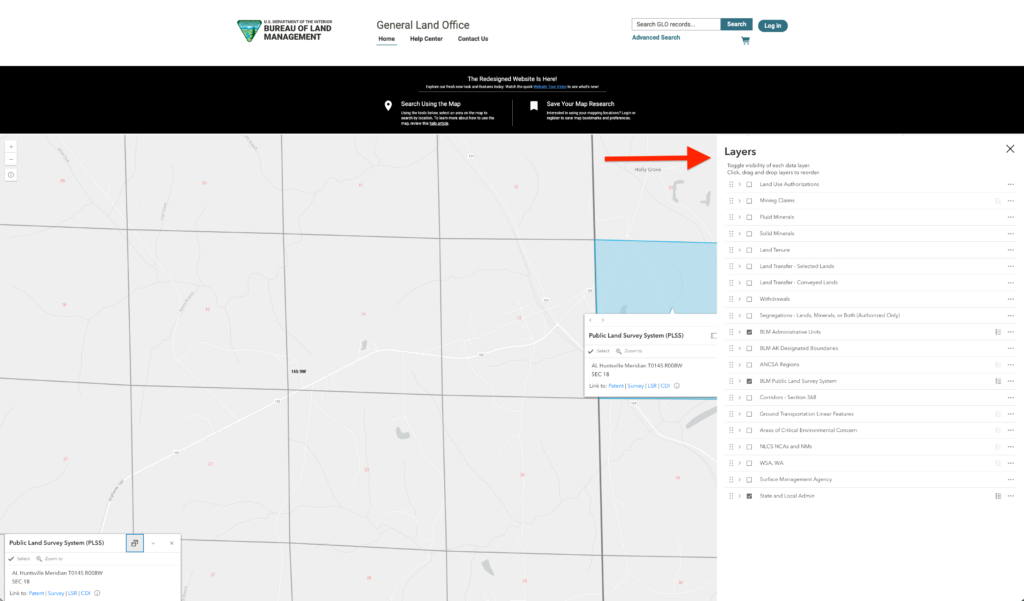The height and width of the screenshot is (601, 1024).
Task: Expand Areas of Critical Environmental Concern
Action: click(x=740, y=430)
